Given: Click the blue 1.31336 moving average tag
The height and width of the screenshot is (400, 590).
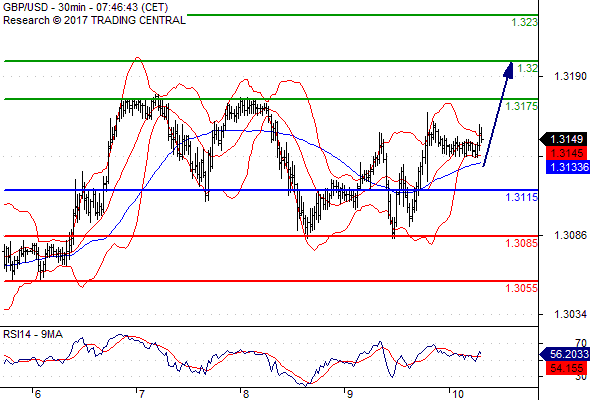Looking at the screenshot, I should [568, 167].
